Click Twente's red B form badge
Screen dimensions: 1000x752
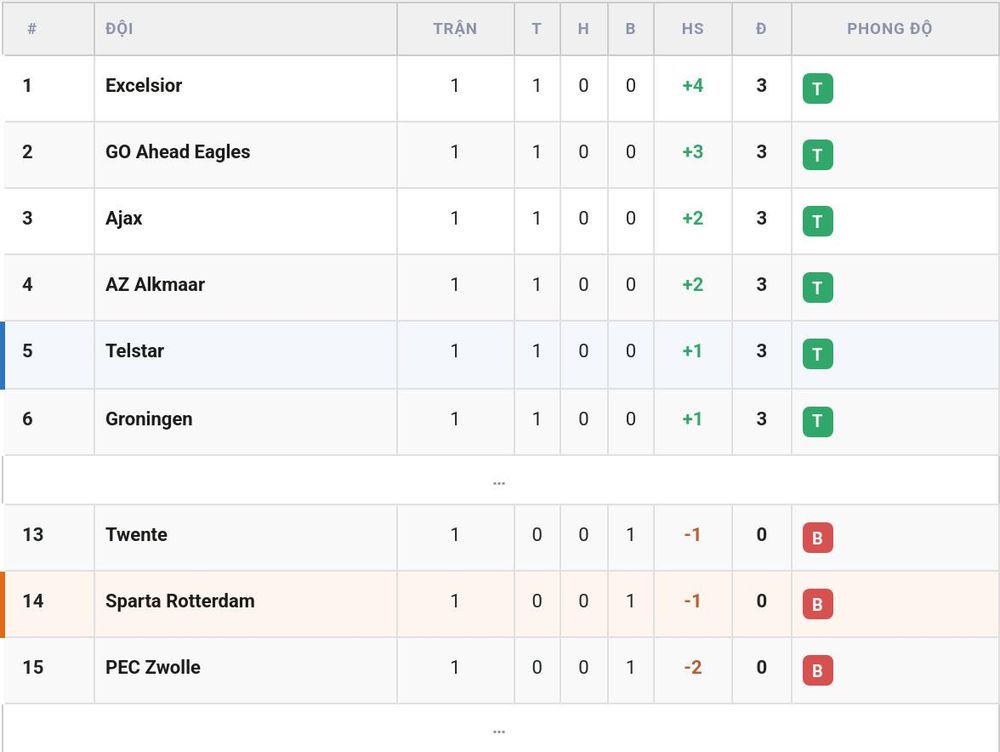pos(818,538)
